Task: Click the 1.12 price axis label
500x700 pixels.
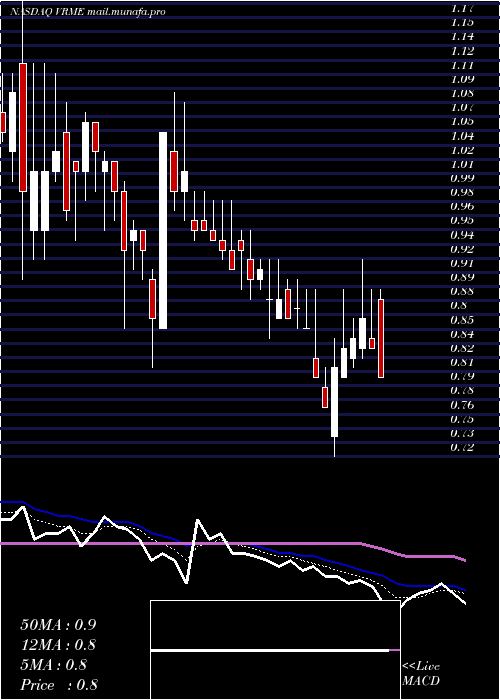Action: (x=462, y=50)
